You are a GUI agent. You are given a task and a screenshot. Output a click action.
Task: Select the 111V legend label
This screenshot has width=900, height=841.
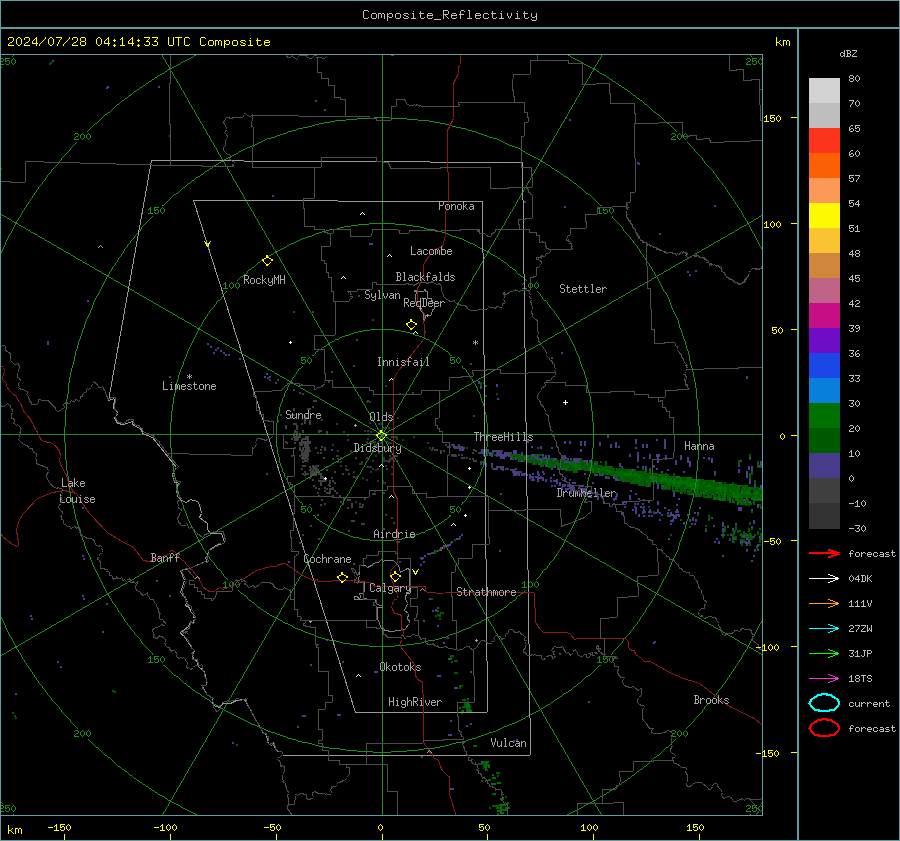click(x=860, y=603)
